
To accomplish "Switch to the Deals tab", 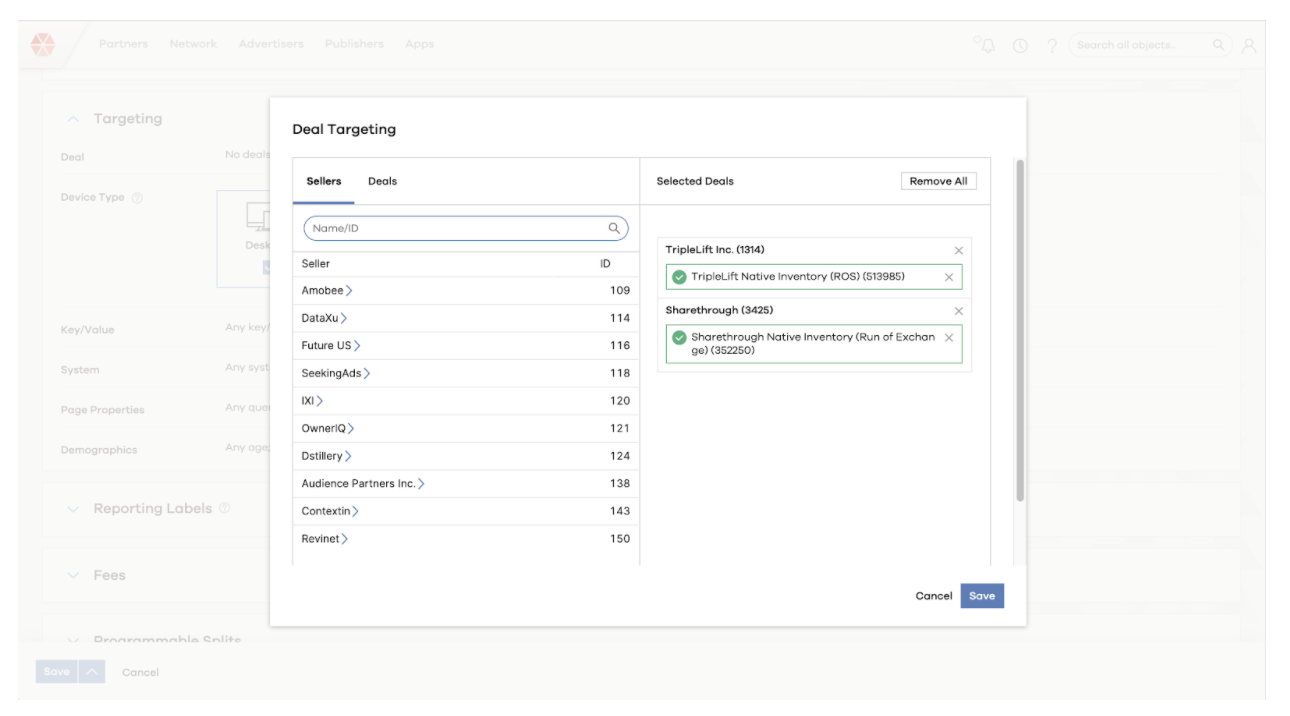I will (383, 182).
